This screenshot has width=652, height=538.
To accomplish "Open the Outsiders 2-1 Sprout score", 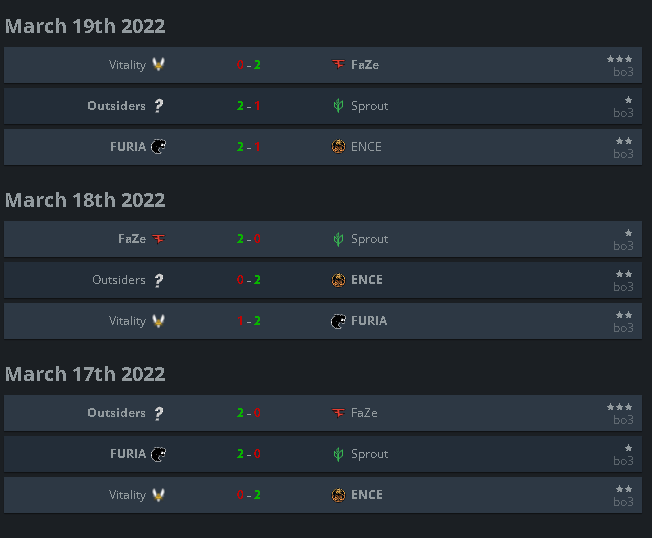I will 249,106.
